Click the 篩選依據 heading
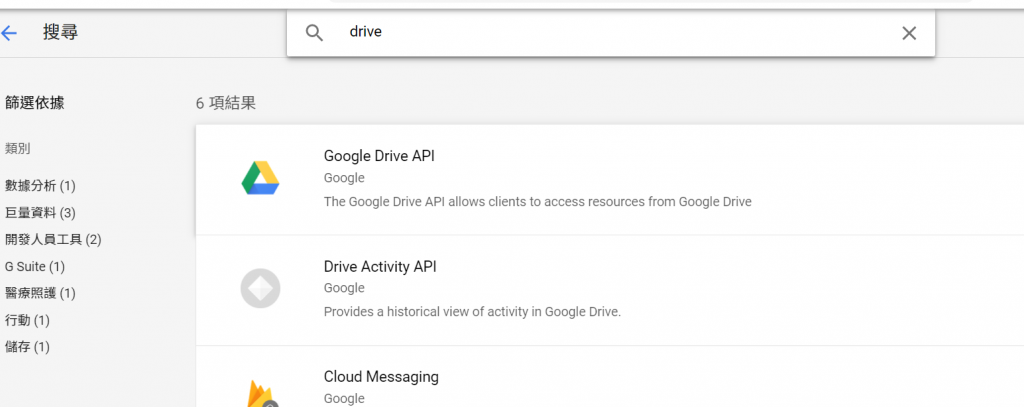This screenshot has height=407, width=1024. pos(35,103)
